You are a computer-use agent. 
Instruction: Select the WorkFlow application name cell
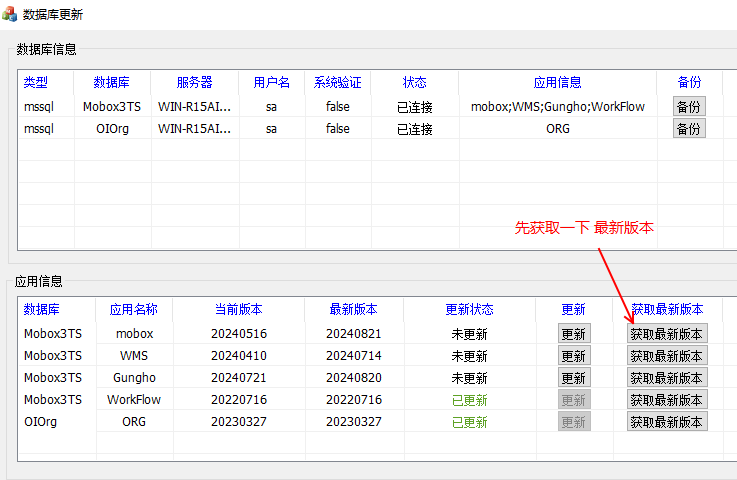(134, 400)
